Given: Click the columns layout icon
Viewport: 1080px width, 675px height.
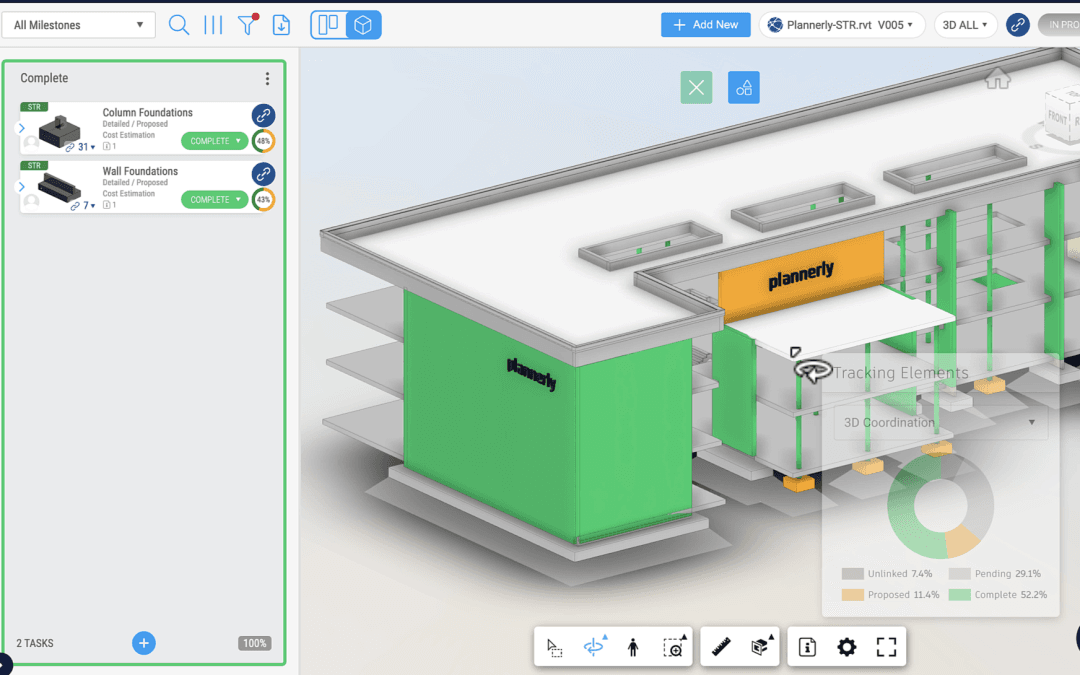Looking at the screenshot, I should tap(214, 25).
